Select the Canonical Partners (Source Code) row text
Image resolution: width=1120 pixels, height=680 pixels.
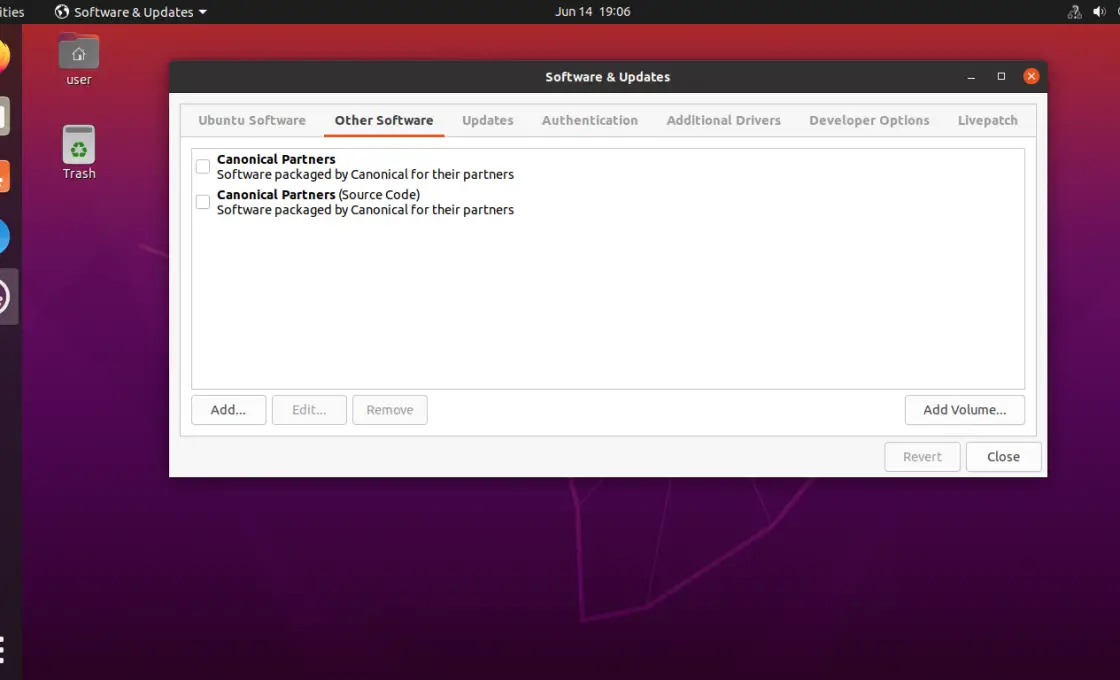(x=365, y=202)
